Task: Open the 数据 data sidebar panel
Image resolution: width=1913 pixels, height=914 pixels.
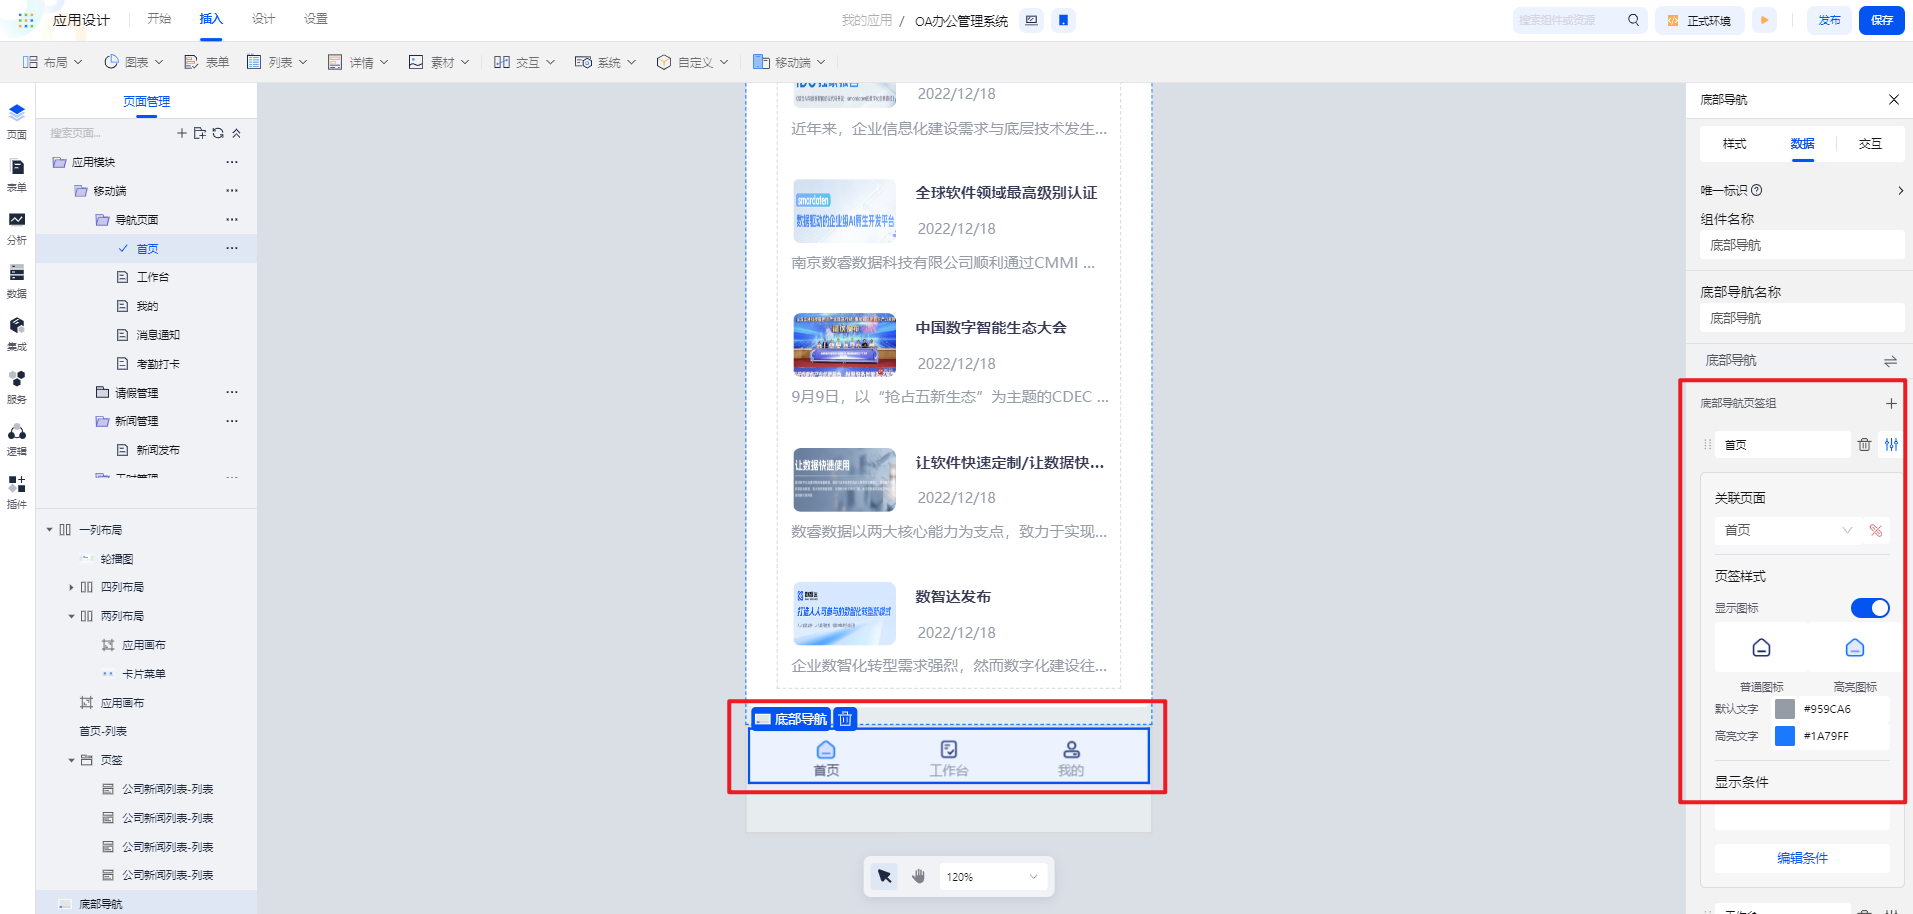Action: (x=17, y=281)
